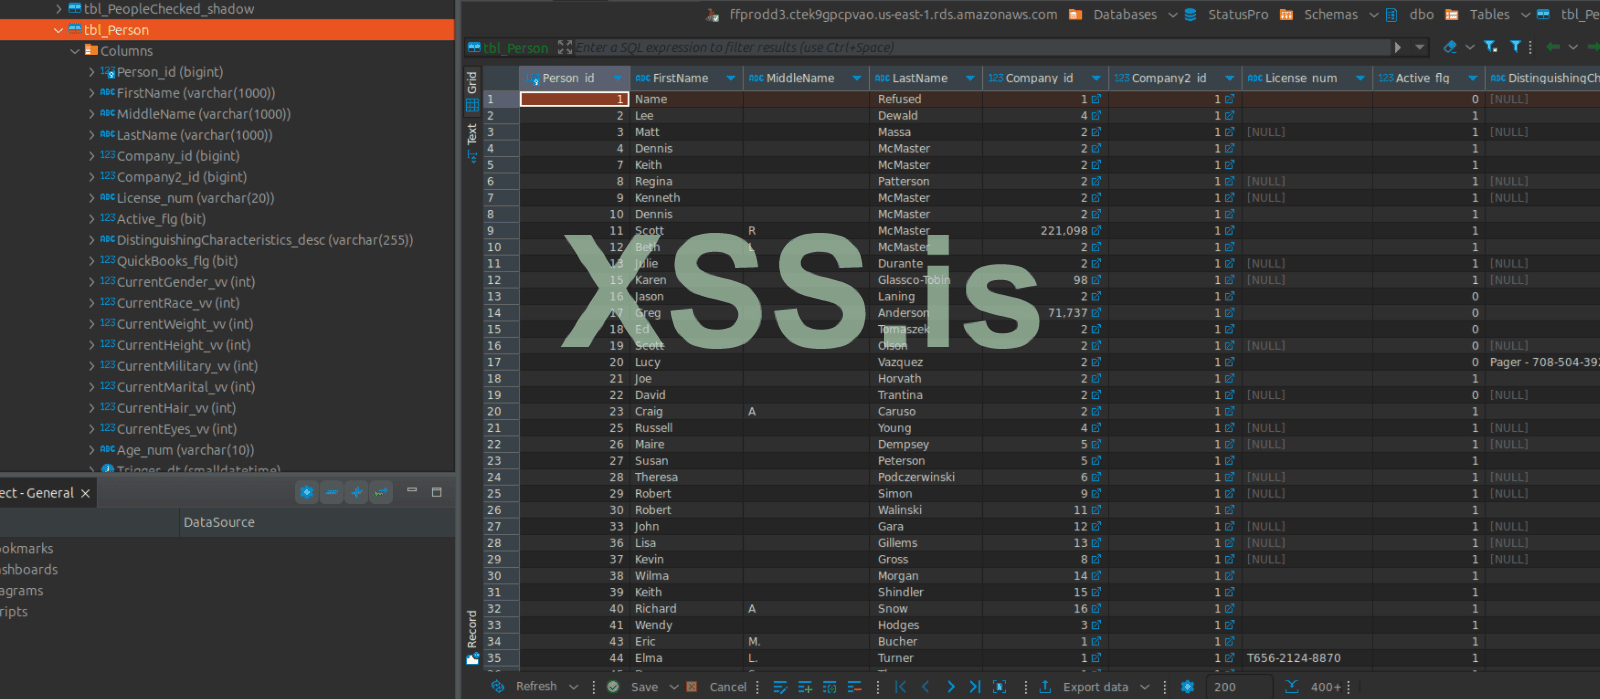Screen dimensions: 1600x699
Task: Minimize the Project panel
Action: coord(412,491)
